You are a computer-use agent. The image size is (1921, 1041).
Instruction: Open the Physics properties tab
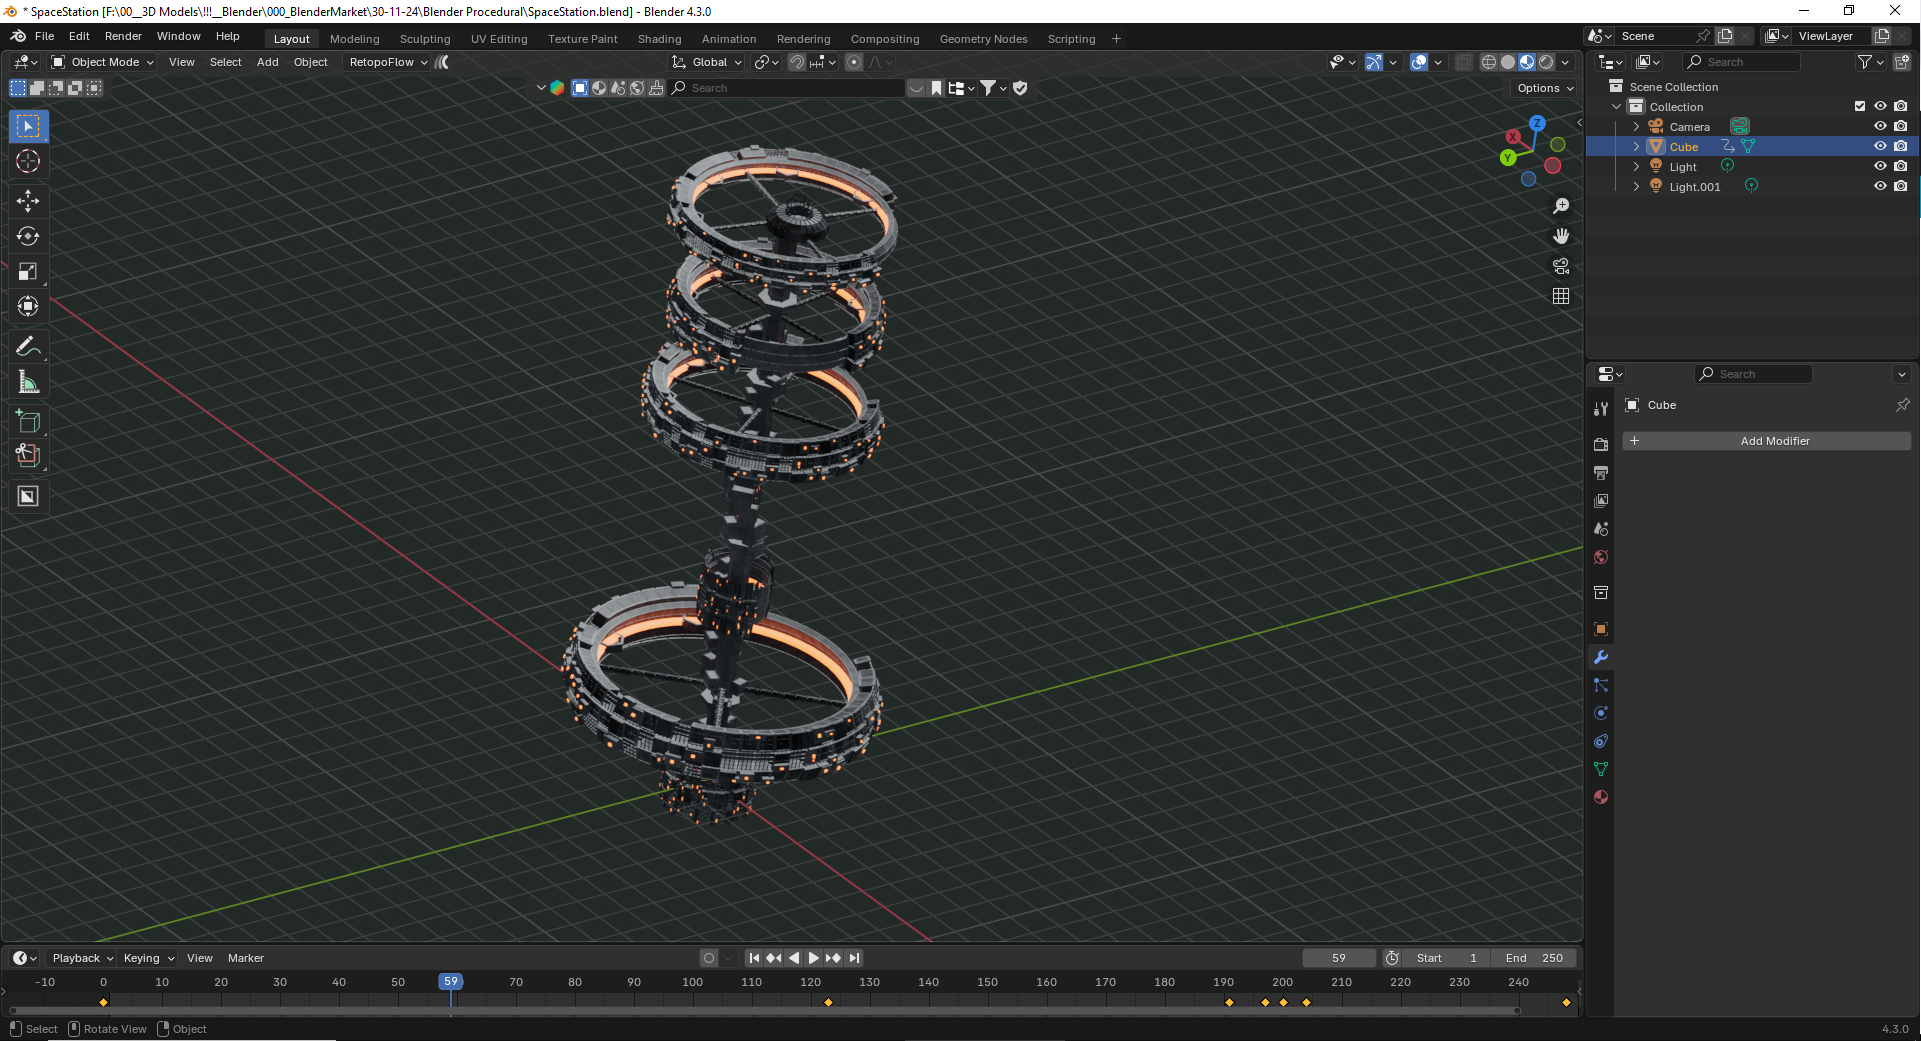coord(1601,713)
